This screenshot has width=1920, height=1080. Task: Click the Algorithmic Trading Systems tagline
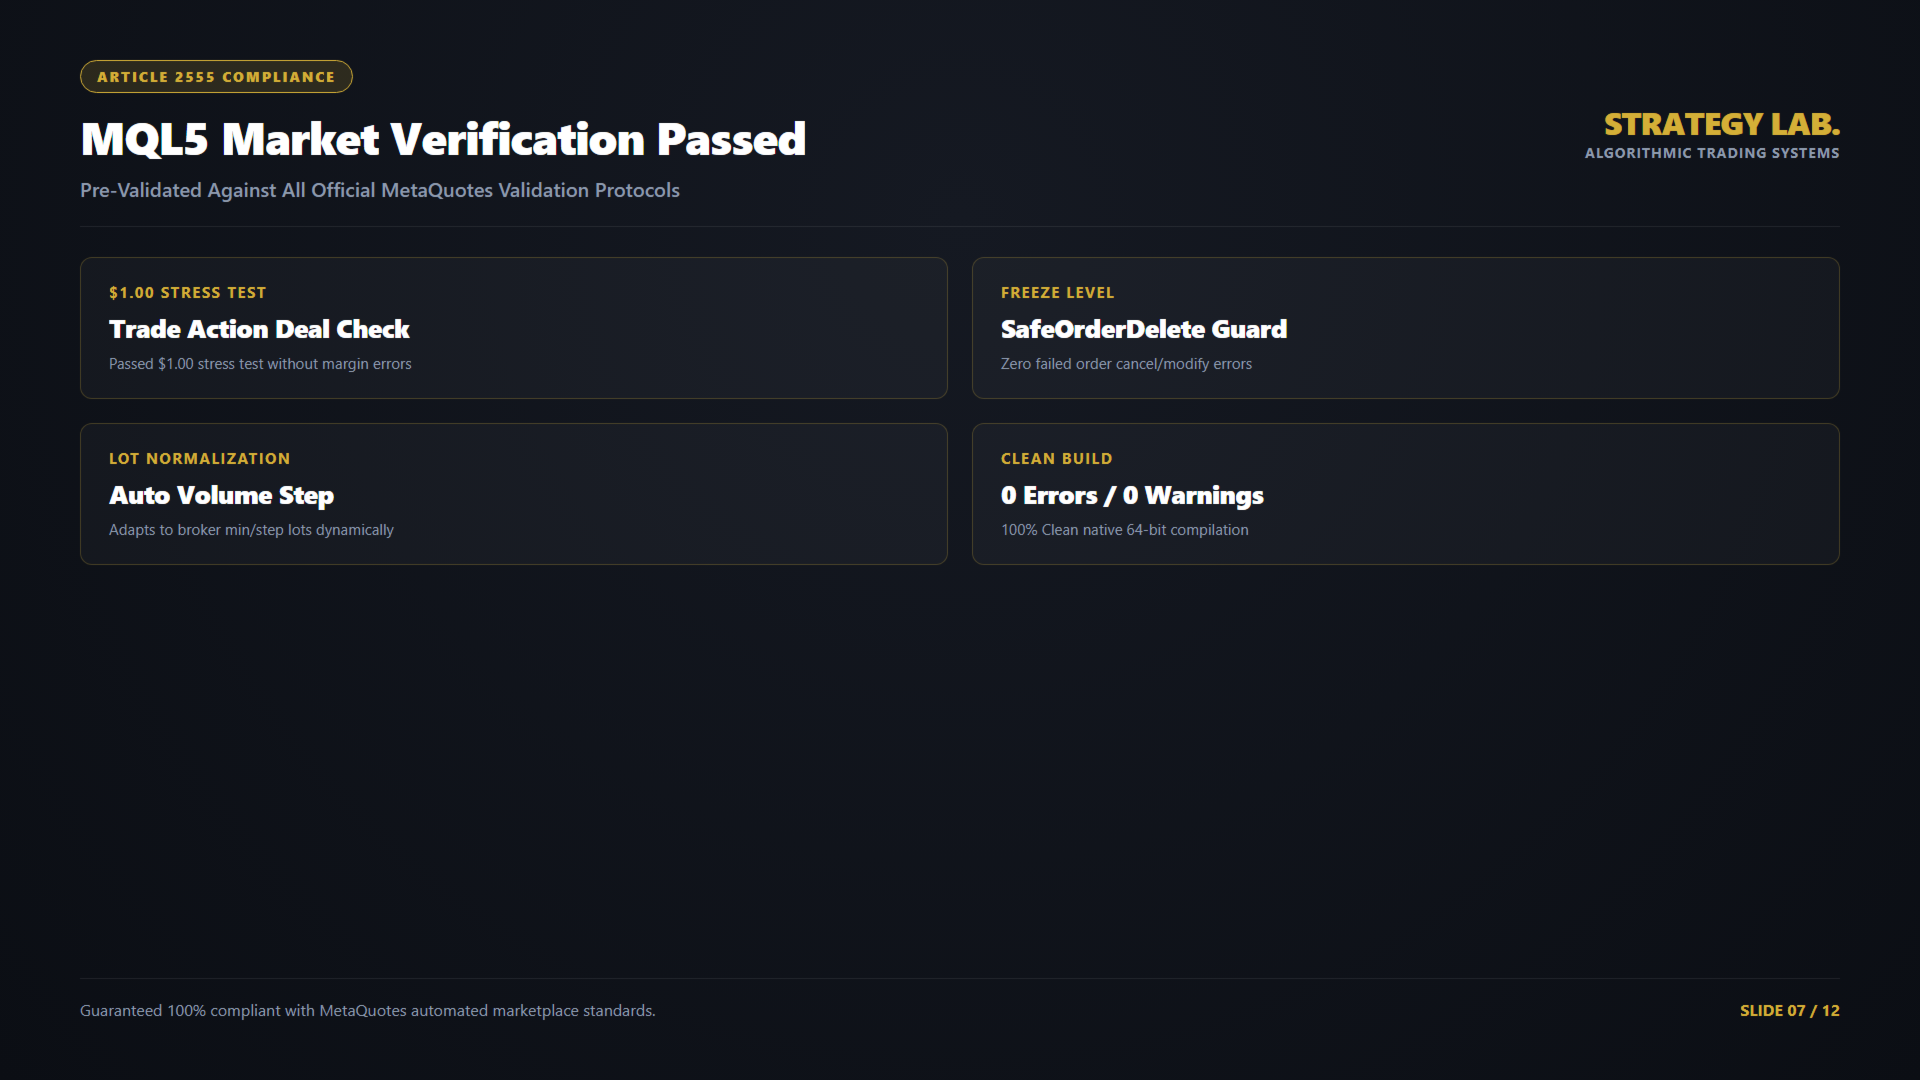pos(1711,153)
